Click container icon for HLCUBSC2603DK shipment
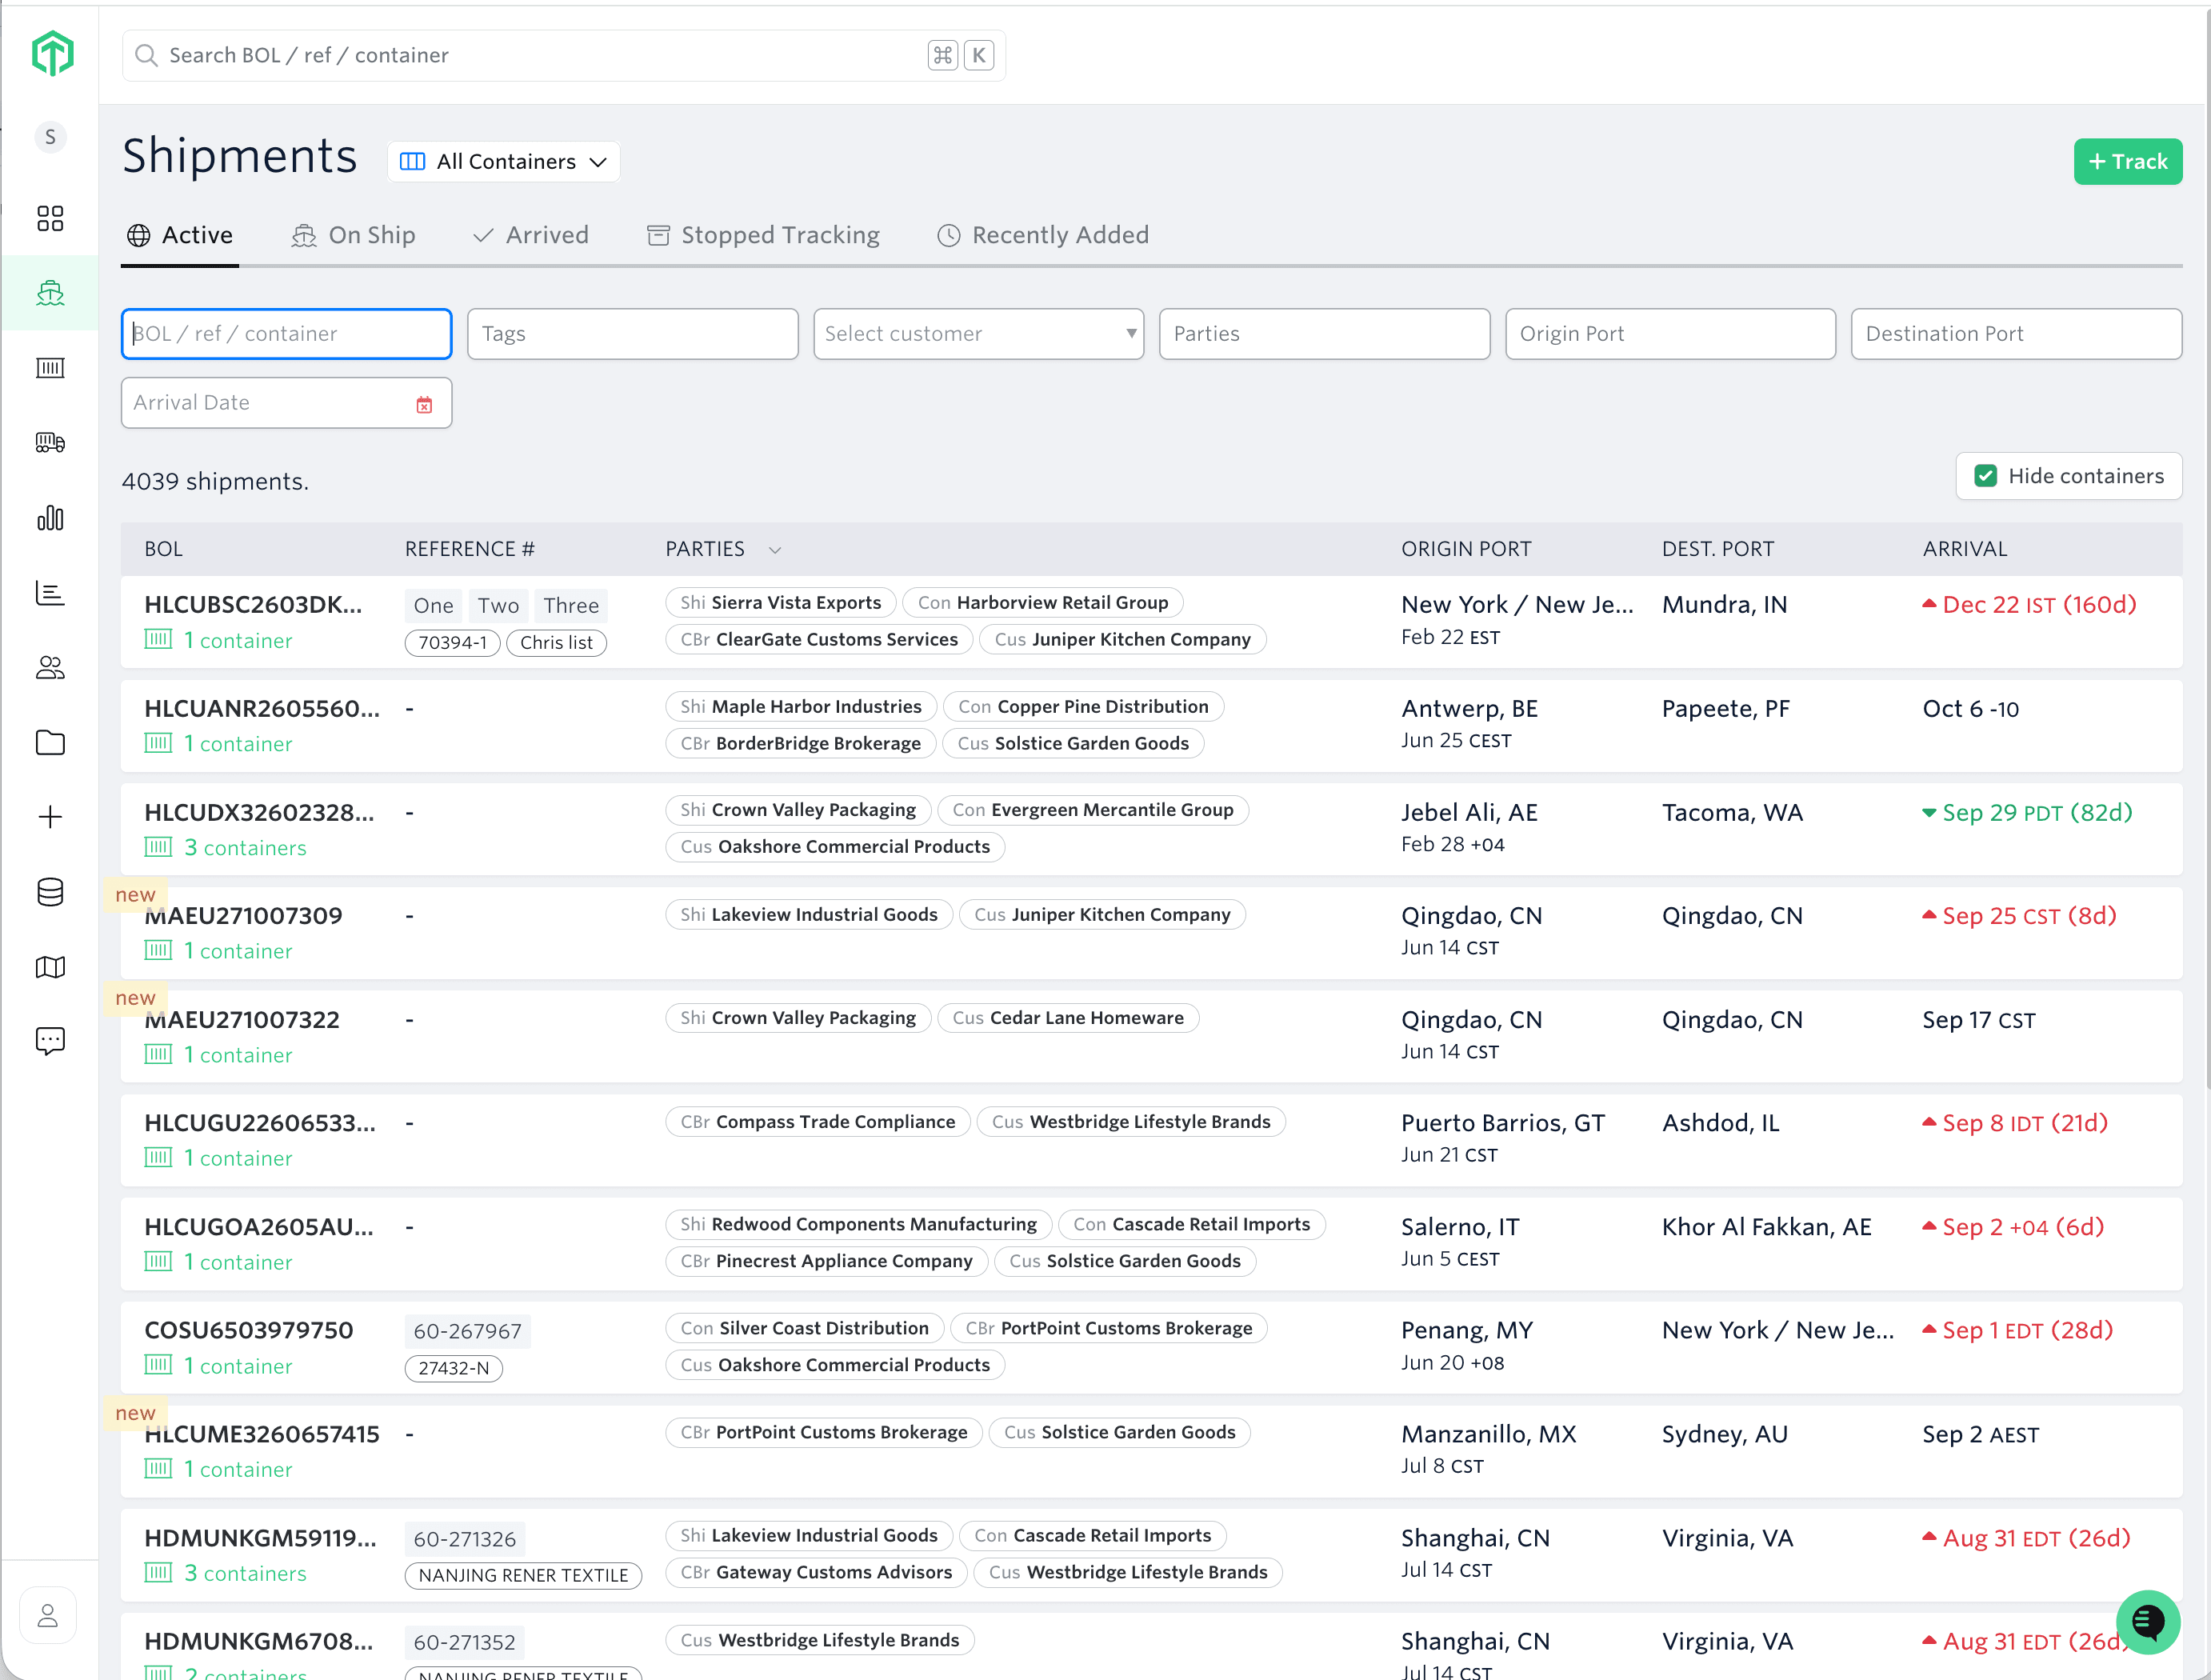Screen dimensions: 2211x1680 158,639
